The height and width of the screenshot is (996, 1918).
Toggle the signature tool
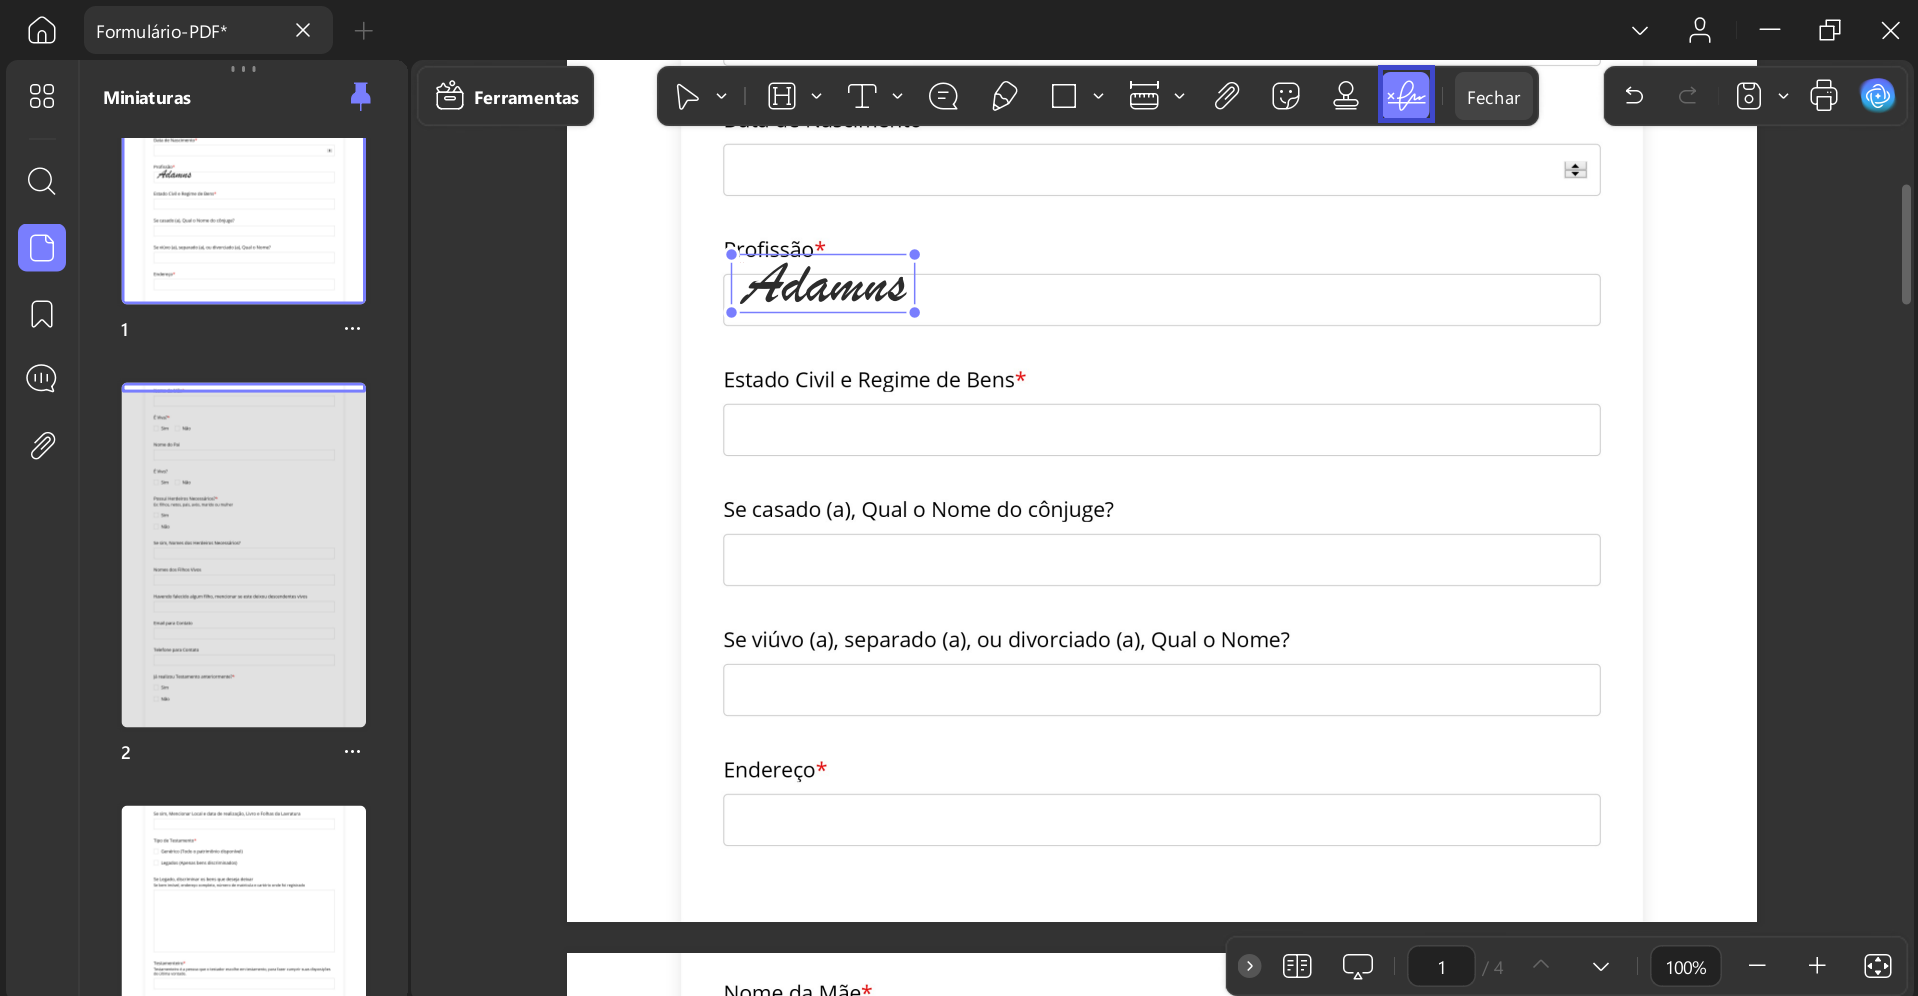tap(1406, 96)
